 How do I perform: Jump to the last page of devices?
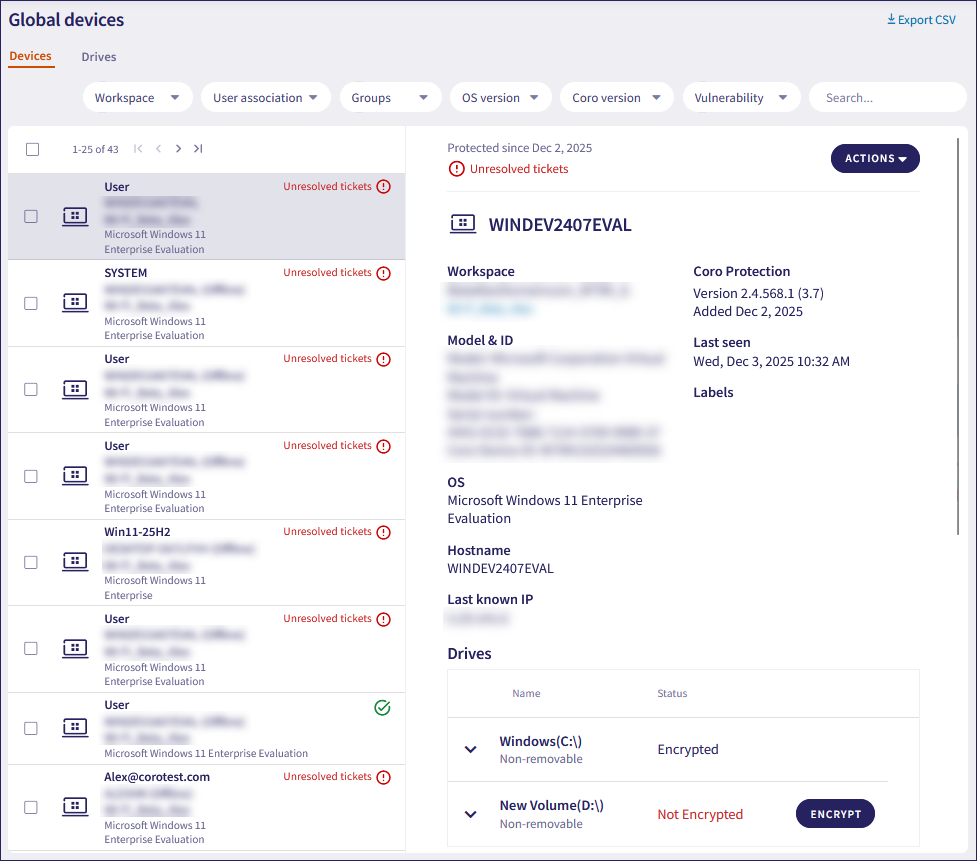click(x=198, y=149)
